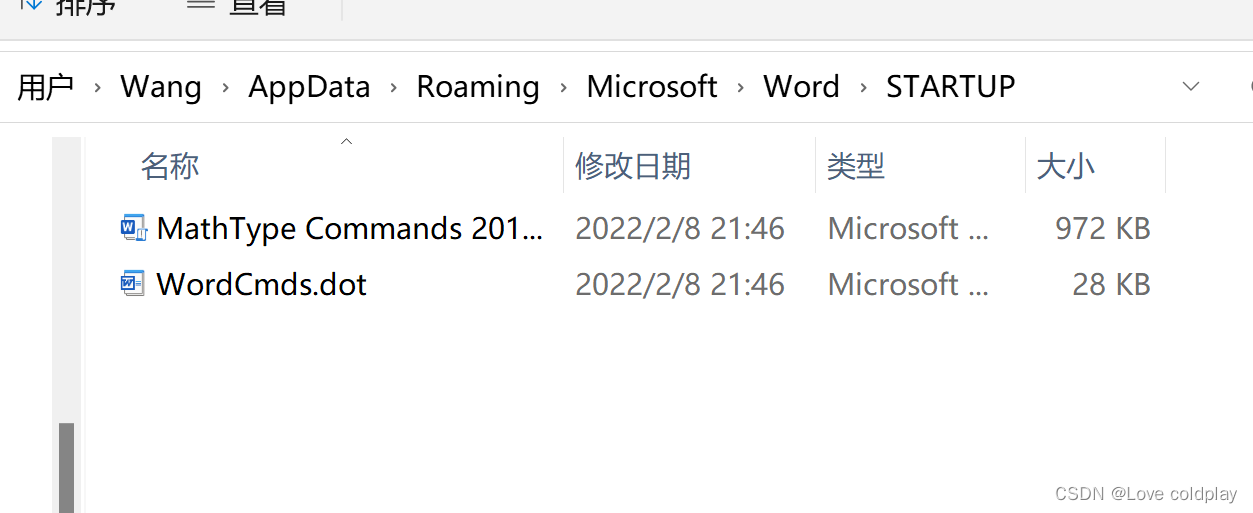
Task: Navigate to the AppData breadcrumb folder
Action: 309,87
